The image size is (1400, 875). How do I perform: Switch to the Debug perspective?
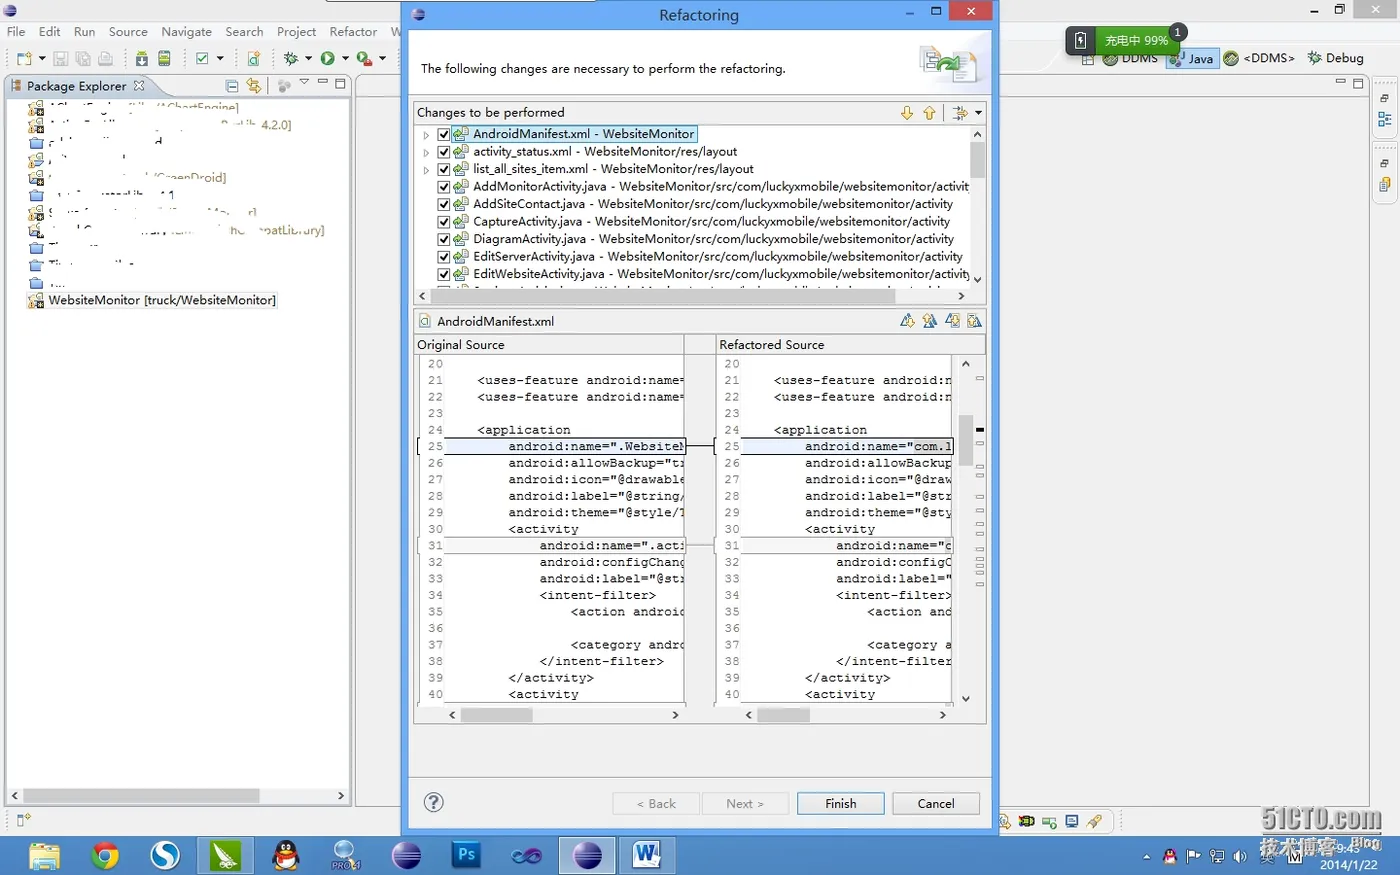[x=1336, y=58]
